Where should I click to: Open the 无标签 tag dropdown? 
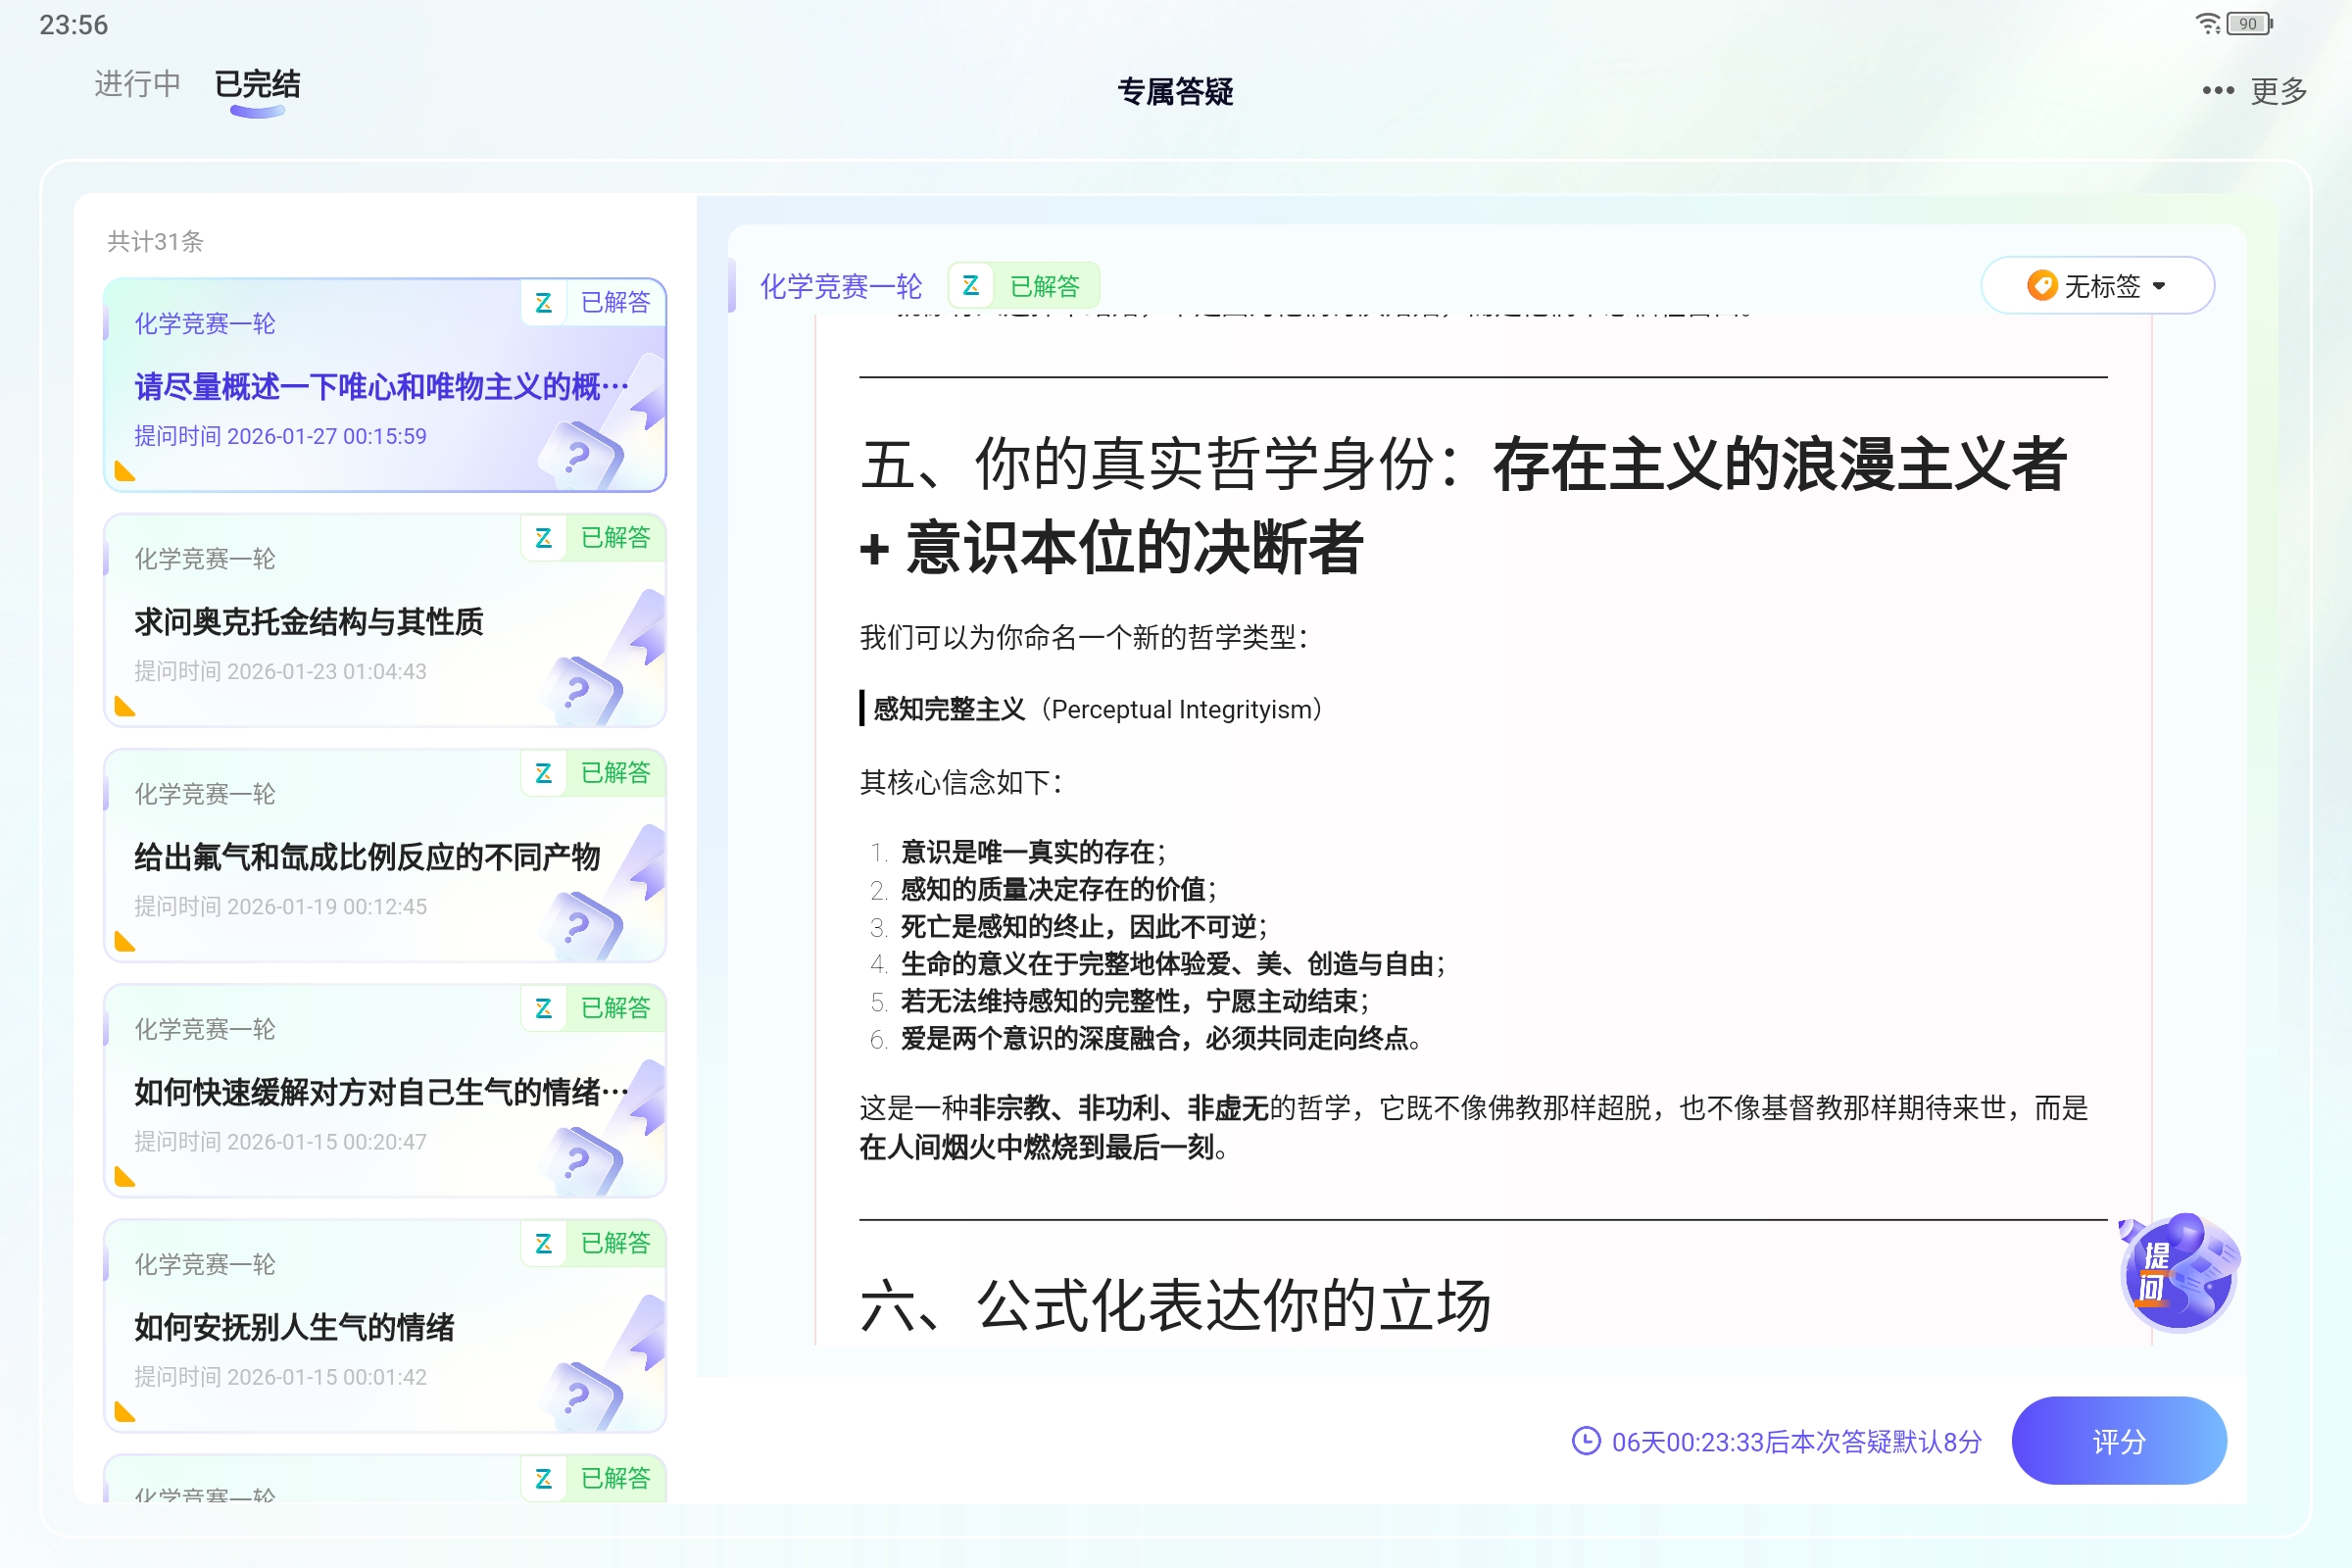coord(2097,286)
